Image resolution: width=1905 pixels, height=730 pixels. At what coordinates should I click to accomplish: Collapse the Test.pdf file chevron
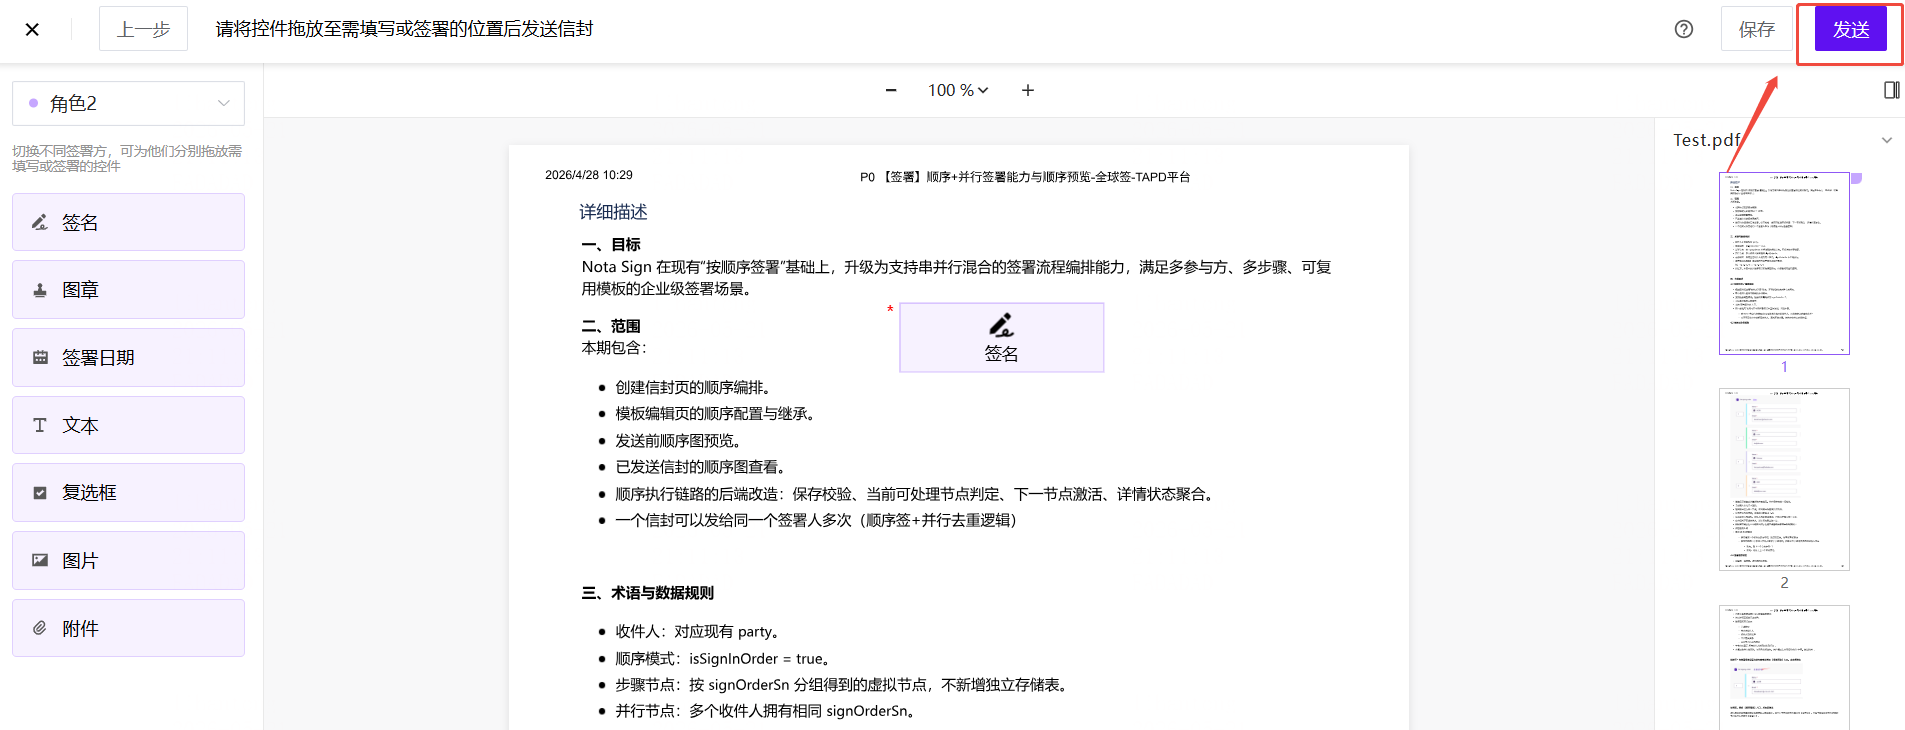click(1887, 140)
